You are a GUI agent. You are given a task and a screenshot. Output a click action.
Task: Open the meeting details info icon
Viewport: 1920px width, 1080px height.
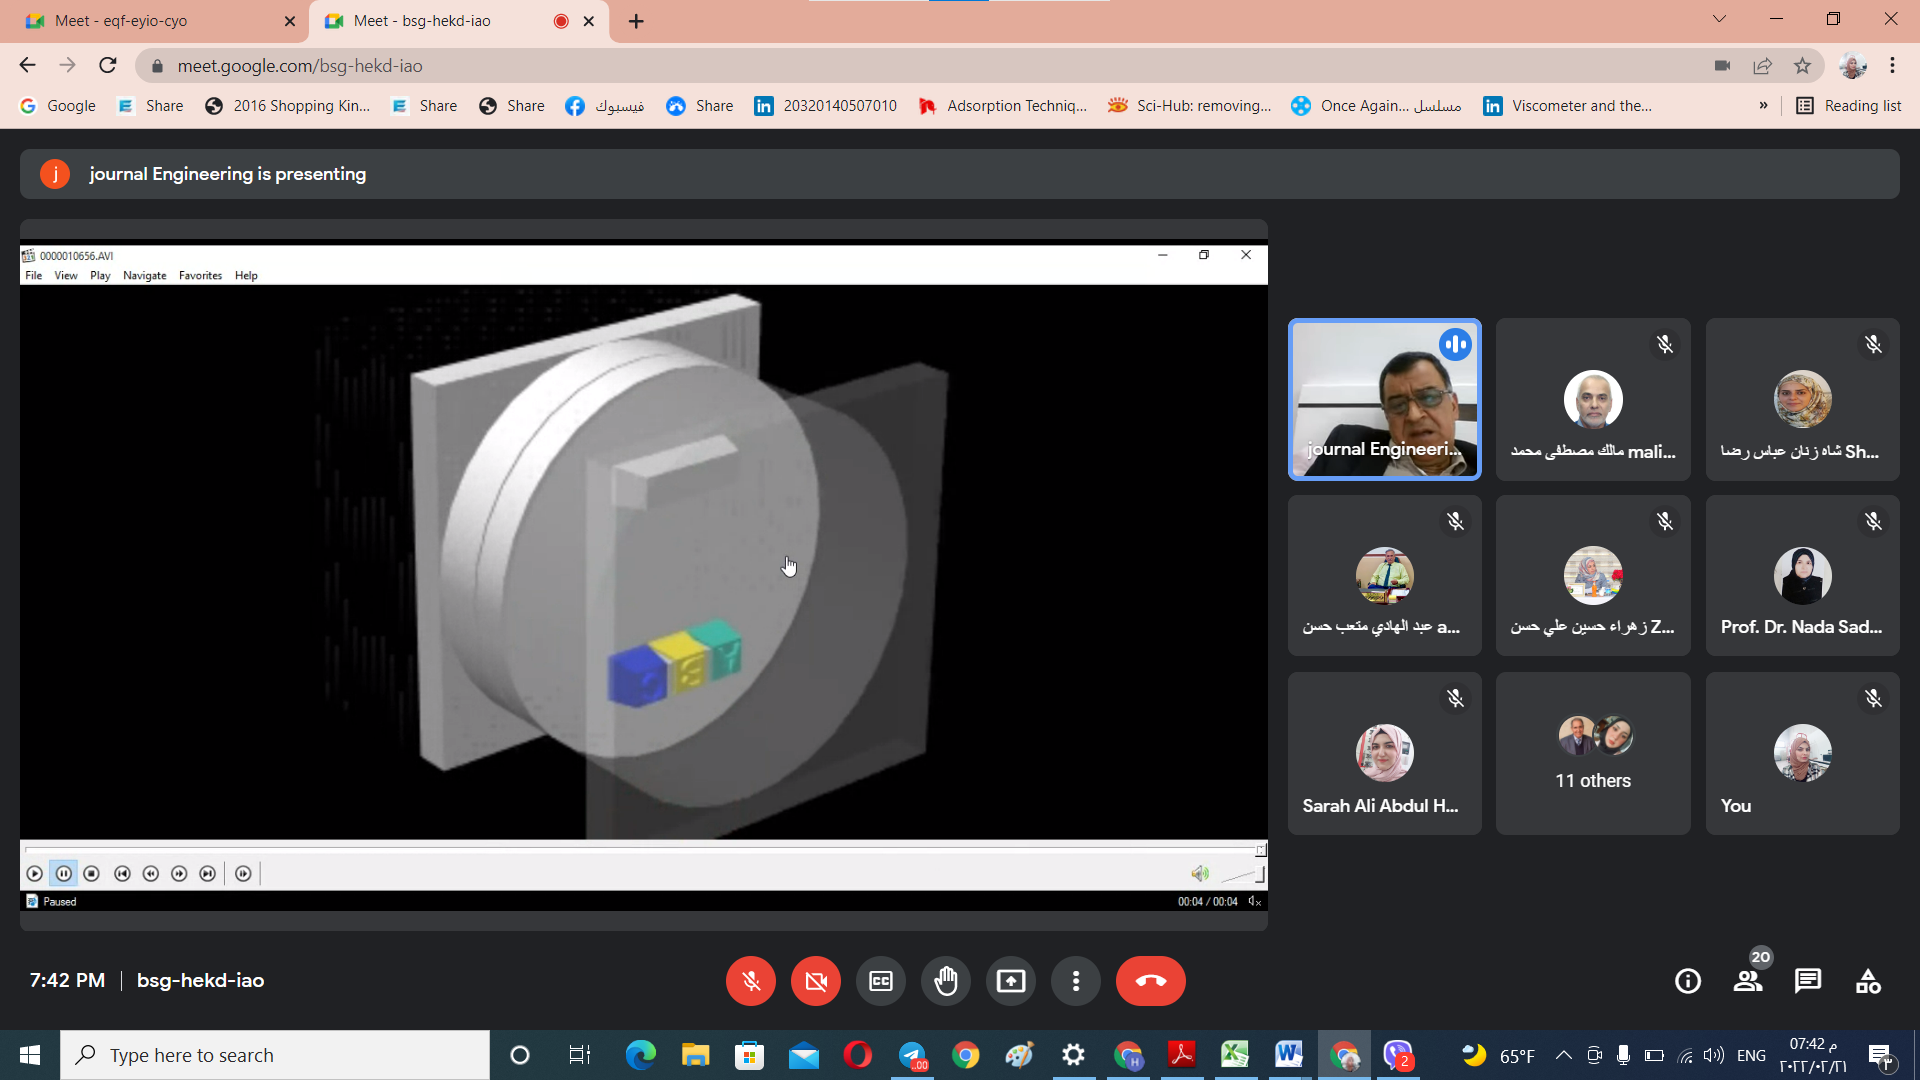[1688, 981]
